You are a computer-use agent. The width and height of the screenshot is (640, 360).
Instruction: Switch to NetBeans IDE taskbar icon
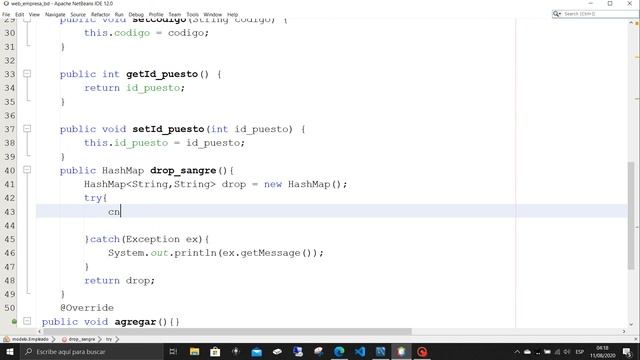[x=401, y=351]
